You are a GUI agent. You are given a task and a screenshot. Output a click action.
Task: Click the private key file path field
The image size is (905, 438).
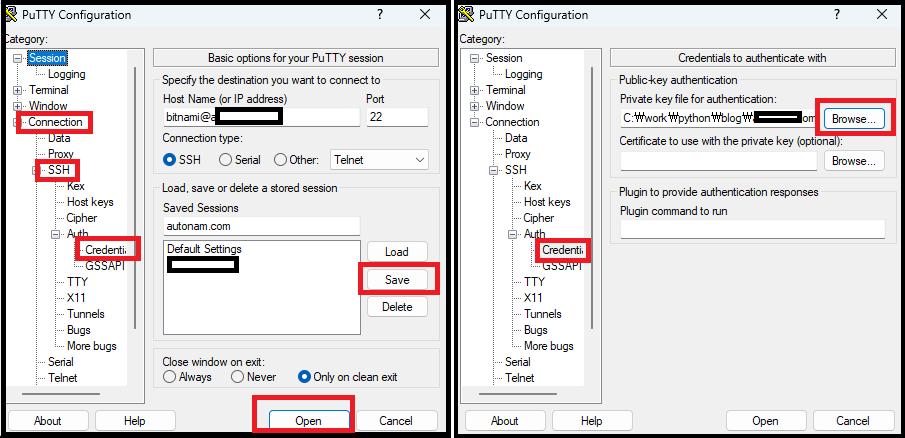[x=719, y=118]
